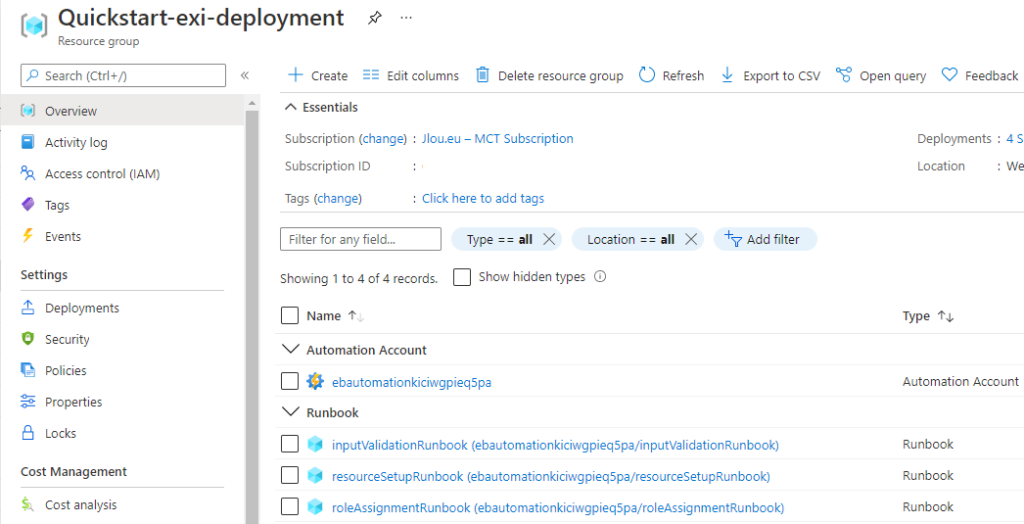Click the resource group cube icon by title
1024x524 pixels.
coord(34,25)
